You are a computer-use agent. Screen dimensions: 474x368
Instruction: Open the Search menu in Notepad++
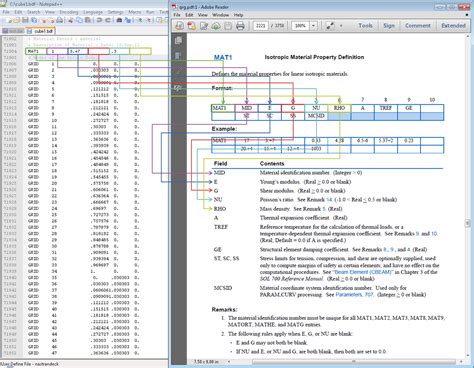[34, 12]
